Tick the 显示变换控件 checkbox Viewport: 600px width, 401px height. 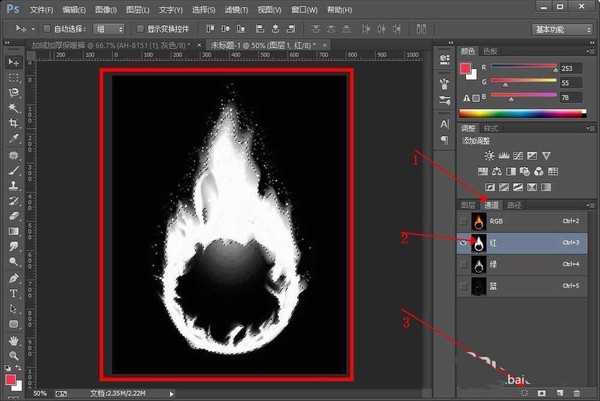[139, 30]
